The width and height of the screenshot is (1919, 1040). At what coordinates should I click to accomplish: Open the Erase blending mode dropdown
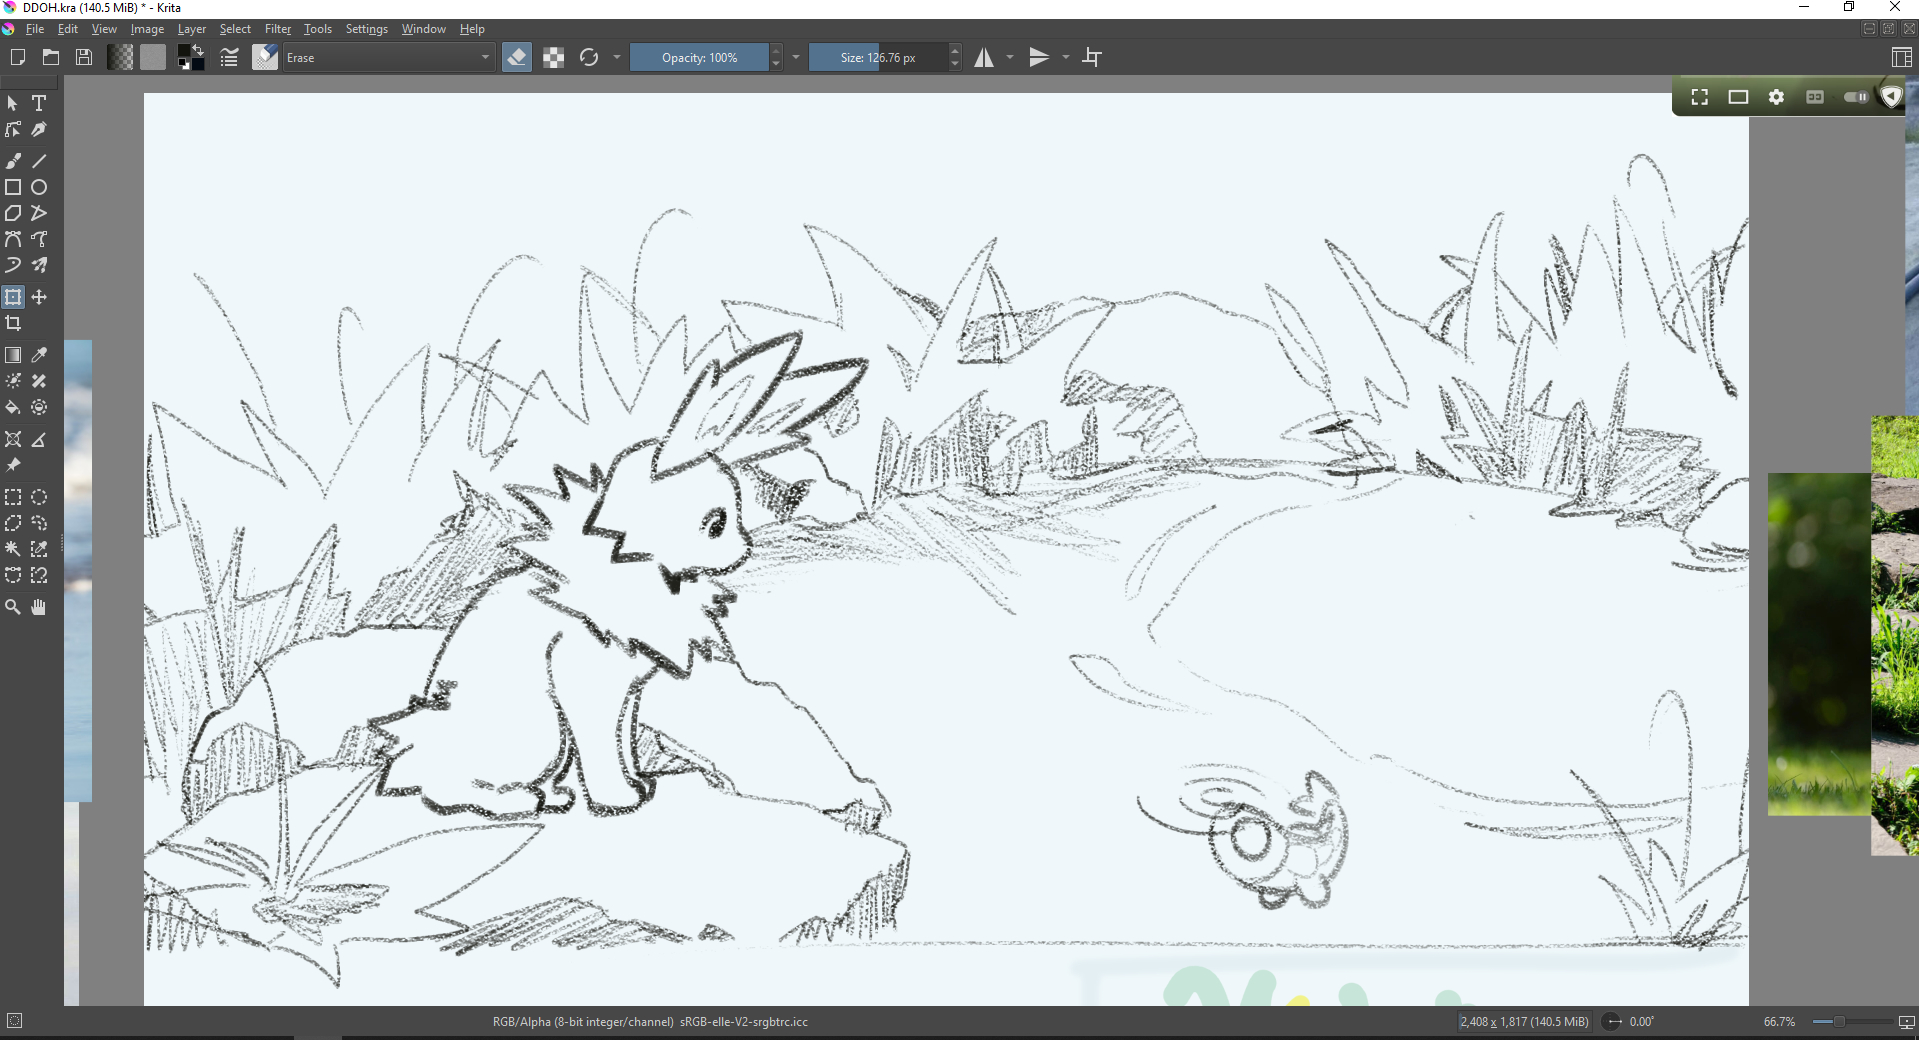pos(388,57)
